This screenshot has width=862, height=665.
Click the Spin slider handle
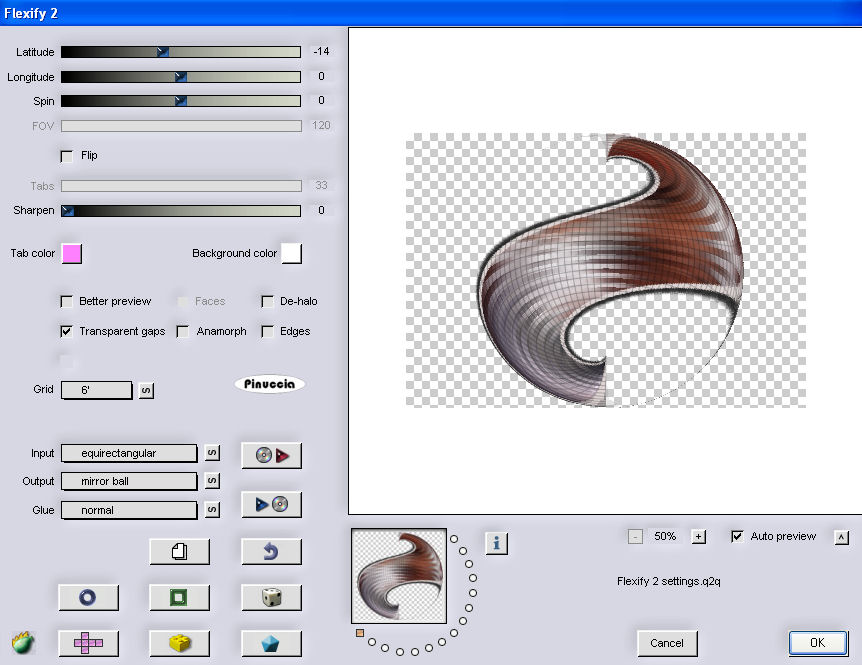181,101
